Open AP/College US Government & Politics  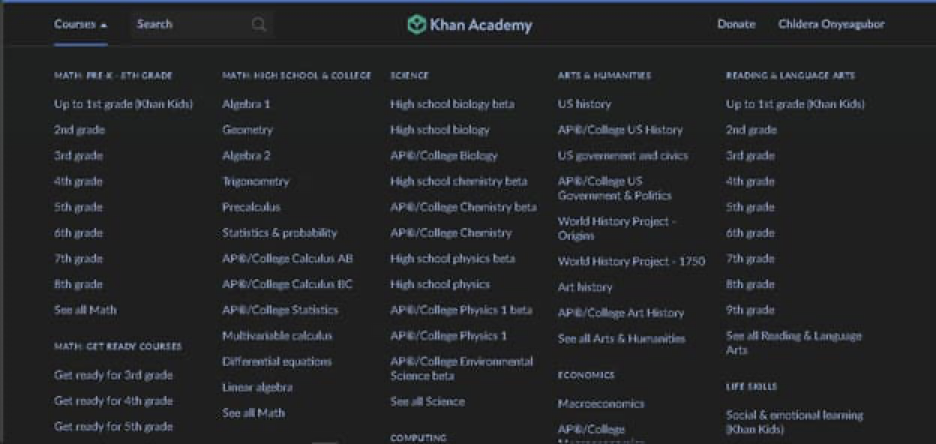tap(614, 188)
